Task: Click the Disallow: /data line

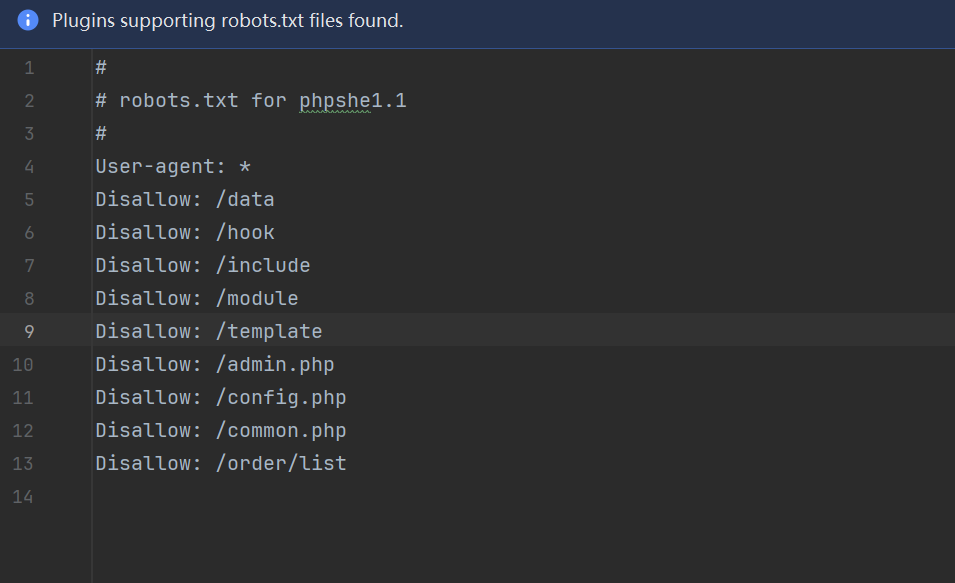Action: 185,200
